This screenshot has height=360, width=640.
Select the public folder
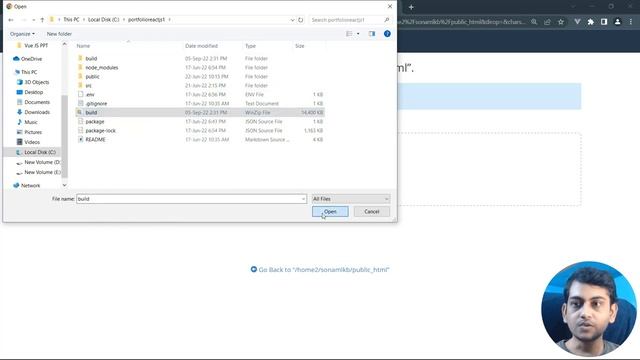(200, 76)
